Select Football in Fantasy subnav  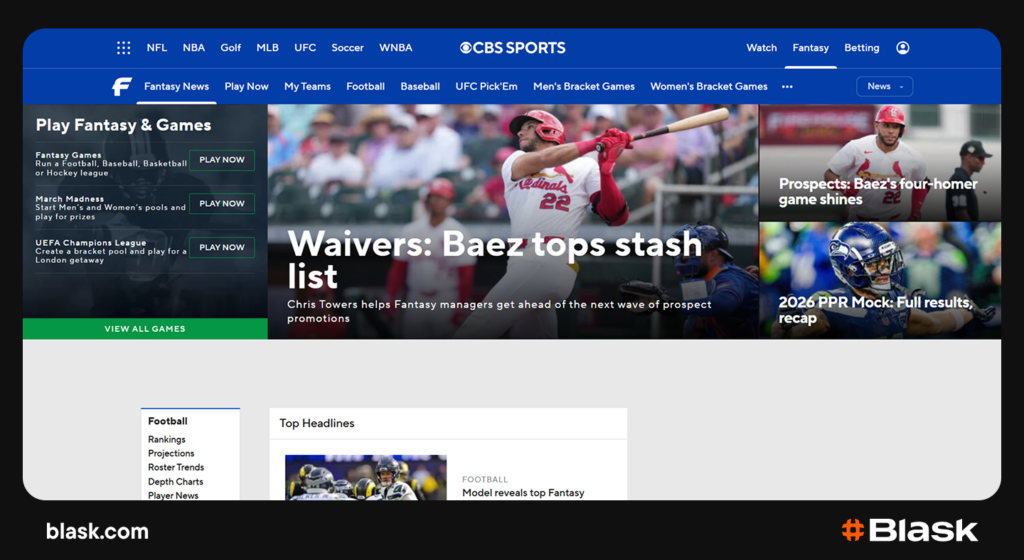pos(365,86)
